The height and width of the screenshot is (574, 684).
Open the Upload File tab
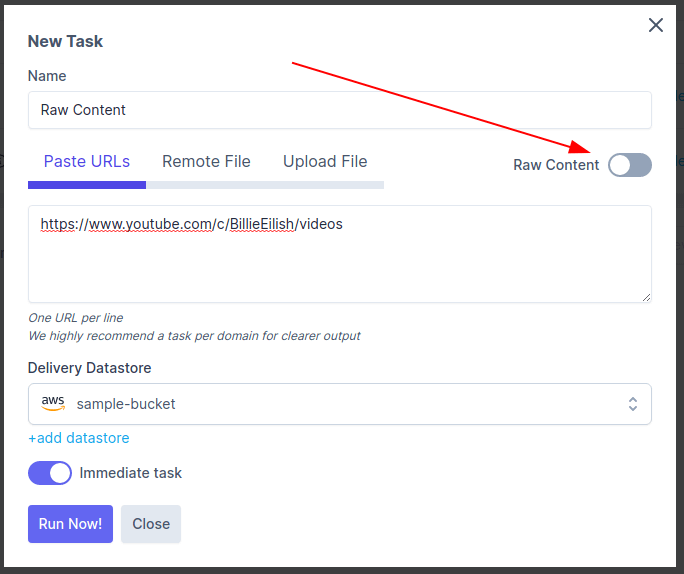click(x=325, y=161)
